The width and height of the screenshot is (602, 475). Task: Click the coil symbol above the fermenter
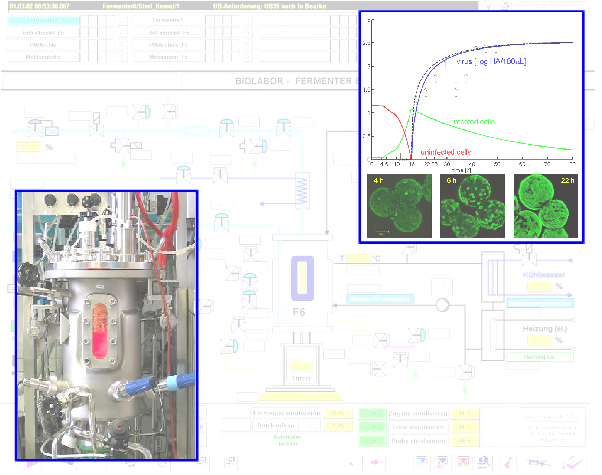pyautogui.click(x=303, y=191)
